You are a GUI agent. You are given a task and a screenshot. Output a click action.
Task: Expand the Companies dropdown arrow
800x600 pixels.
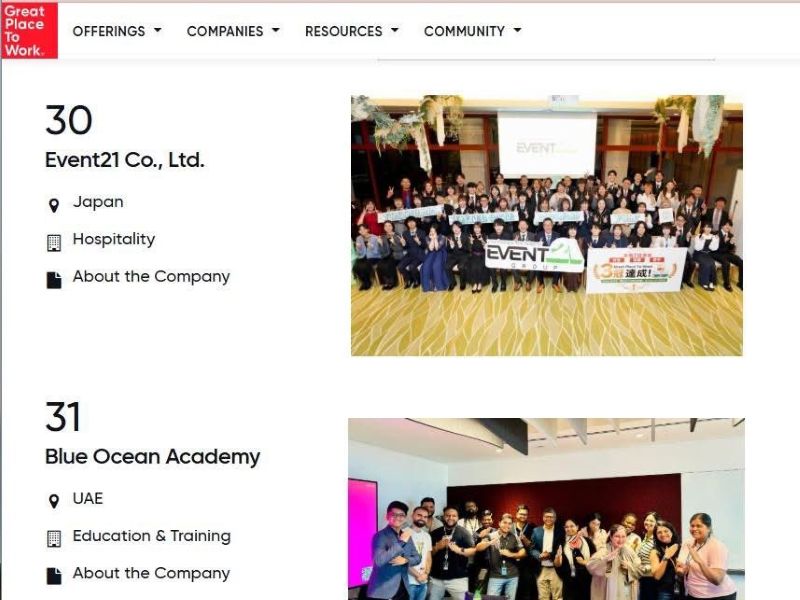276,30
